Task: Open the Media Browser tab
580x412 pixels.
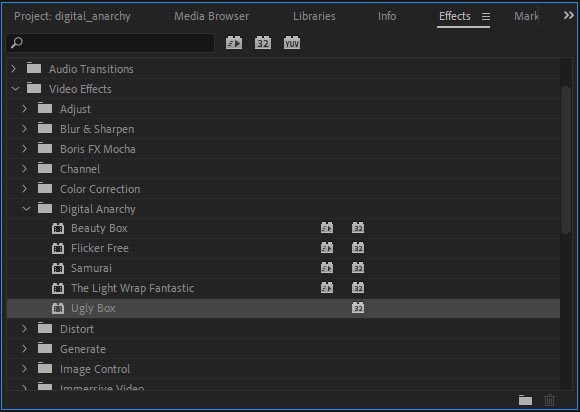Action: 212,16
